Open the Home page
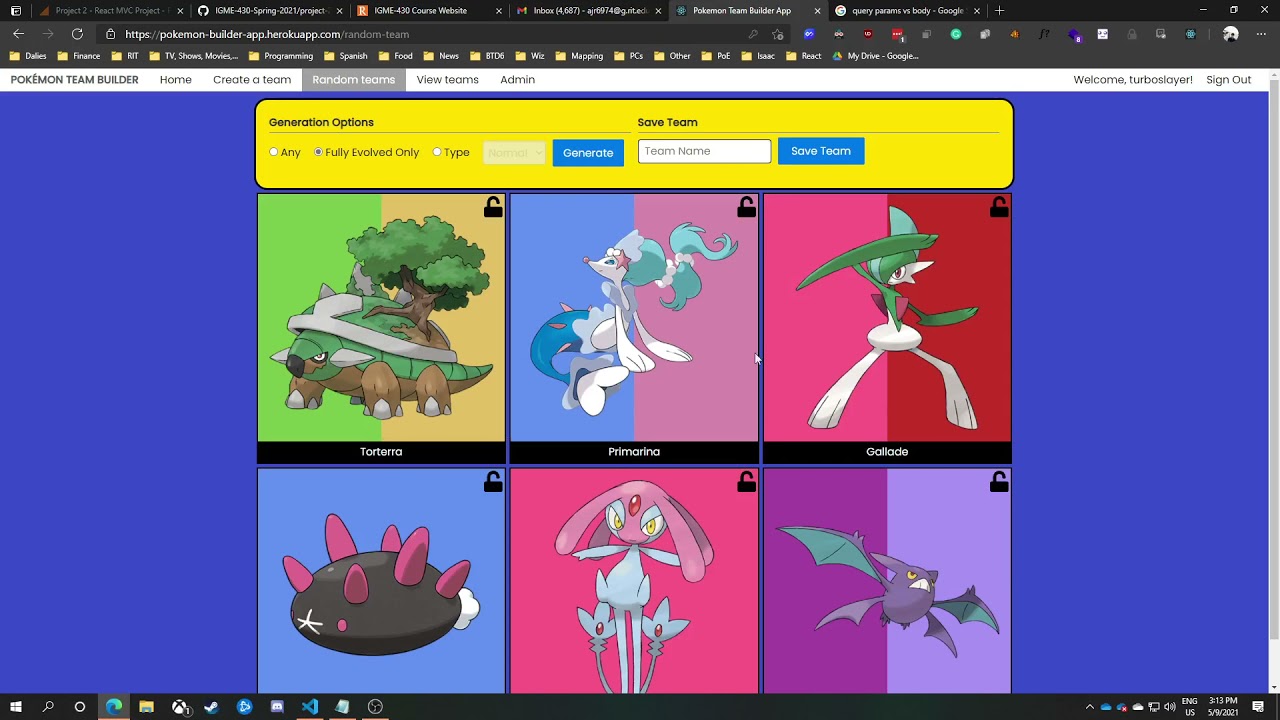Screen dimensions: 1280x720 pyautogui.click(x=176, y=80)
